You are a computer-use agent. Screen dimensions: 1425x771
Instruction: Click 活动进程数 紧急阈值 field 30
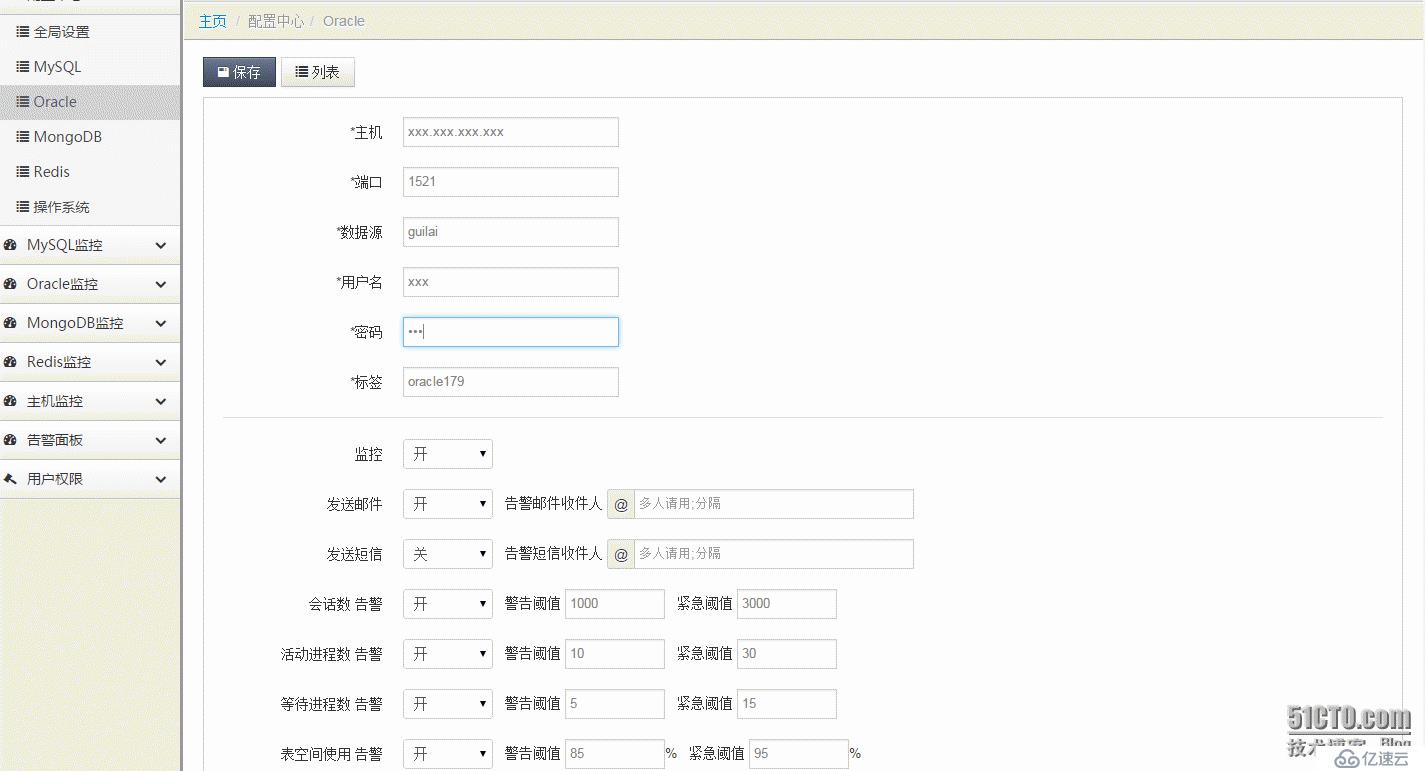787,654
